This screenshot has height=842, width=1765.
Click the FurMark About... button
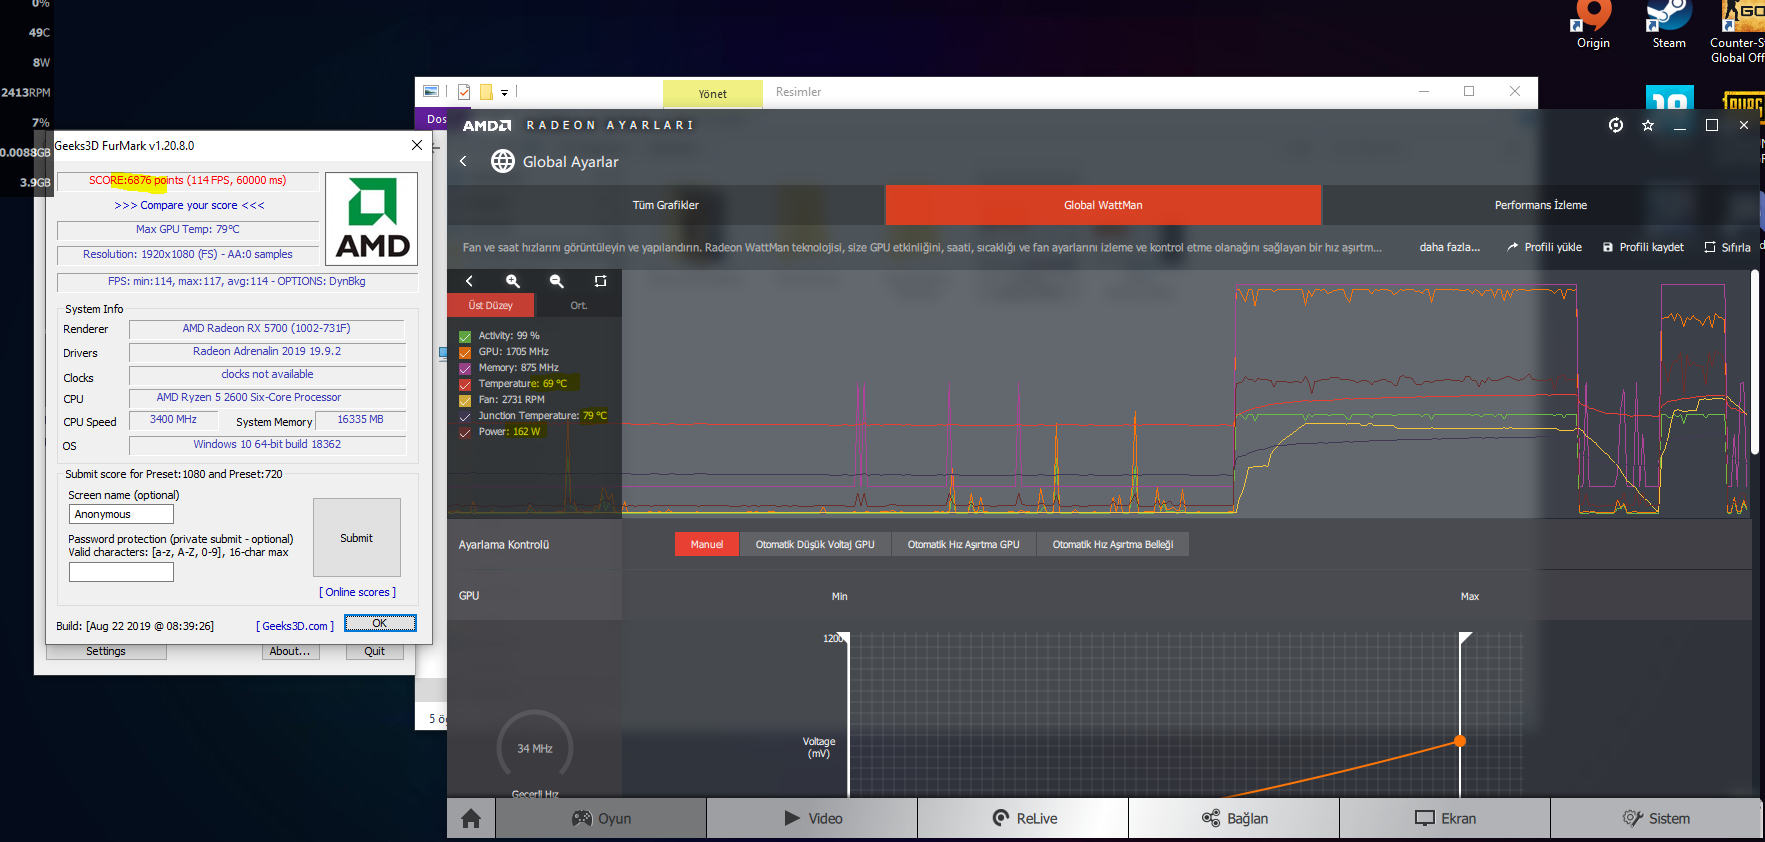click(x=290, y=651)
